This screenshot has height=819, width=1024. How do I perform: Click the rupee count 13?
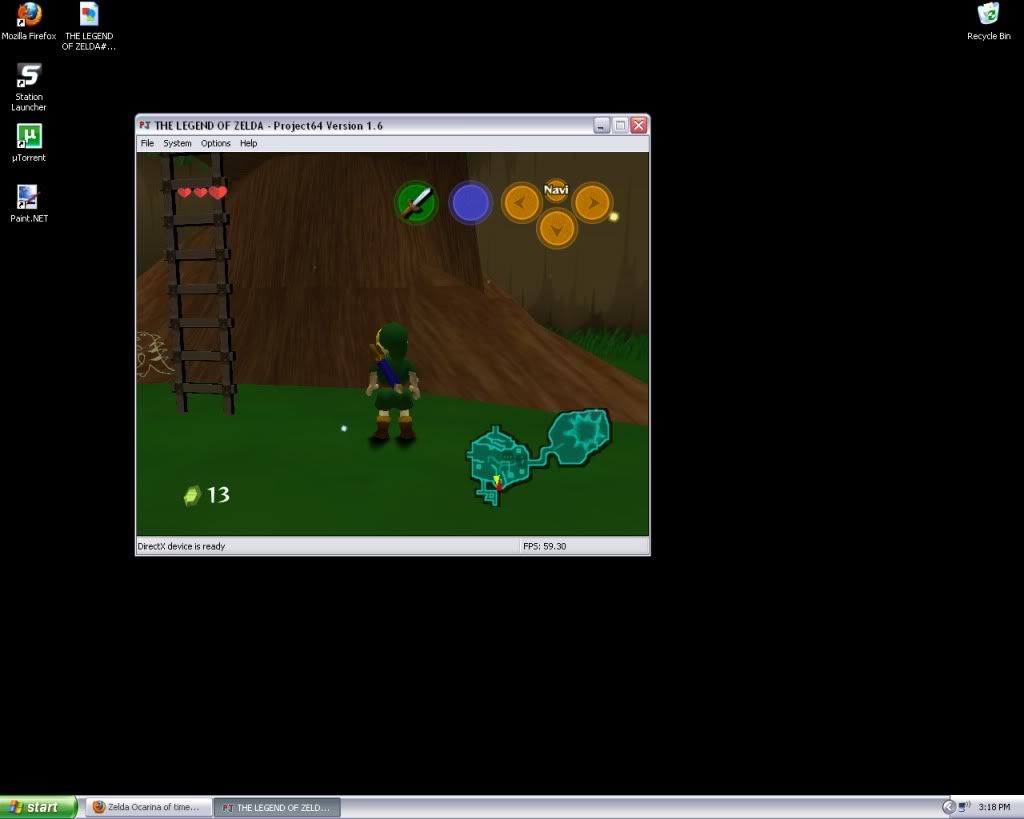[218, 495]
